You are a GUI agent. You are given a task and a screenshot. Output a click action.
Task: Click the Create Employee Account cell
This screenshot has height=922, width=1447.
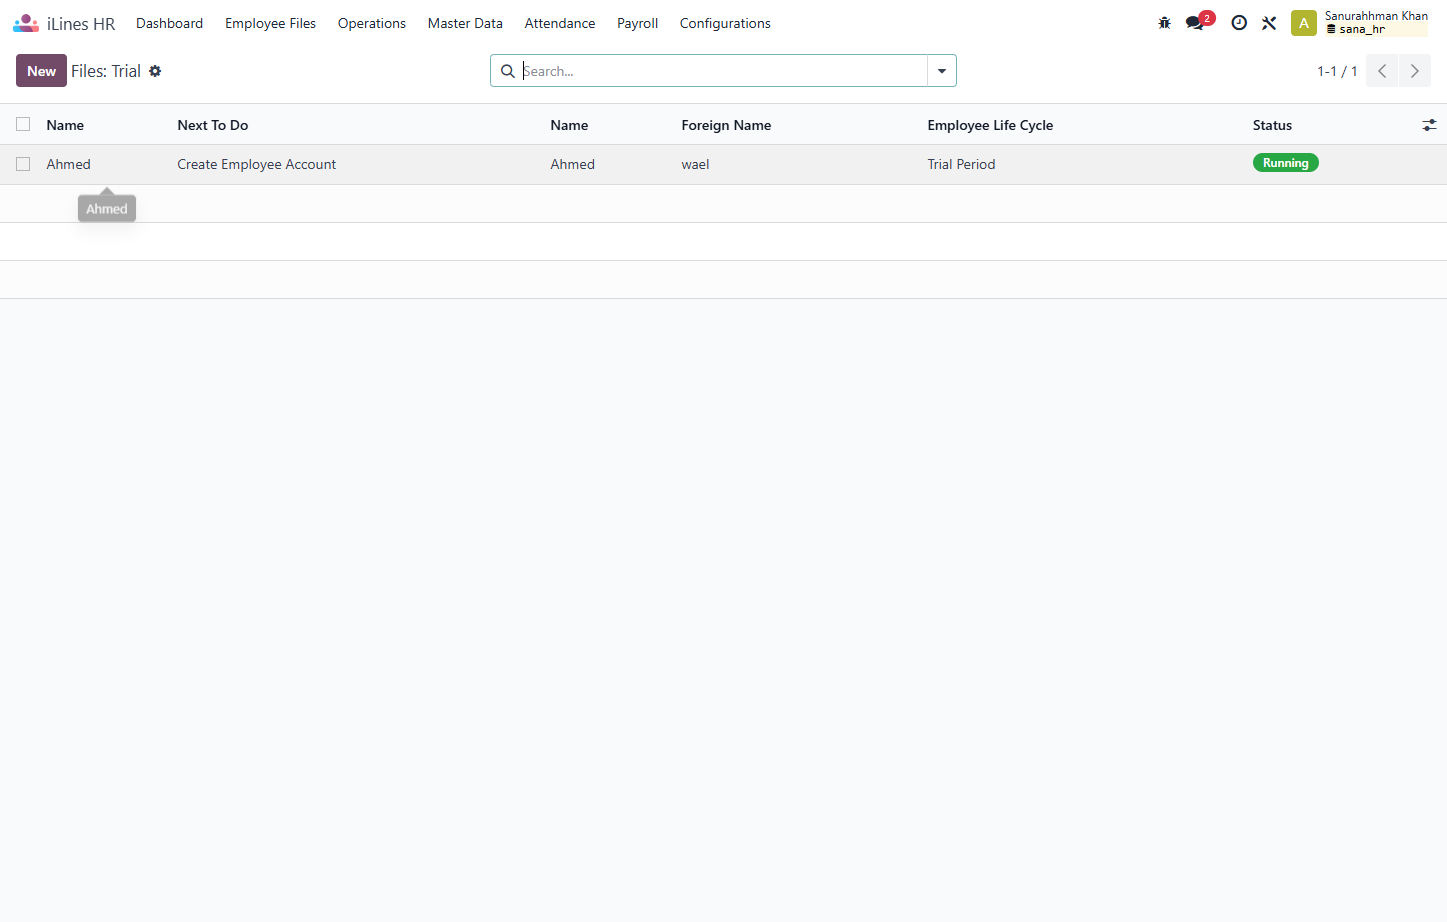[x=257, y=164]
